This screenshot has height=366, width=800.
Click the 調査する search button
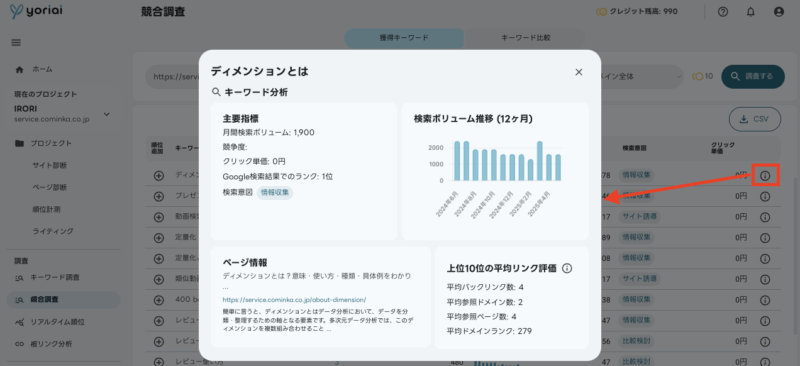click(x=753, y=77)
